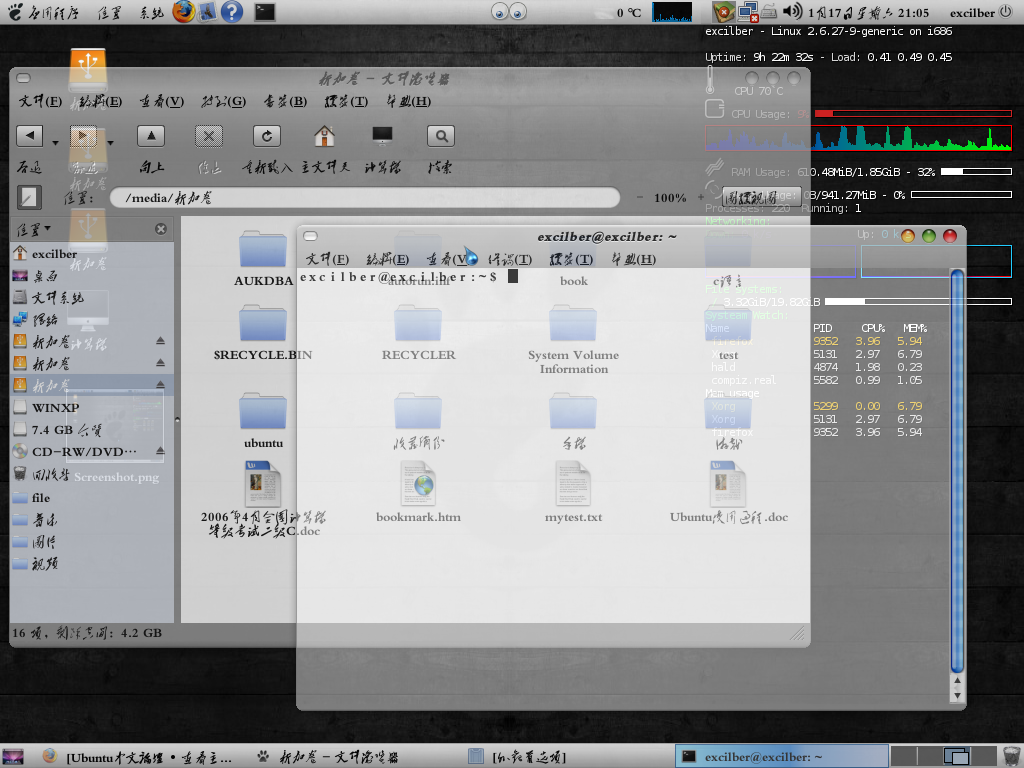The height and width of the screenshot is (768, 1024).
Task: Select the AUKDBA folder
Action: click(263, 258)
